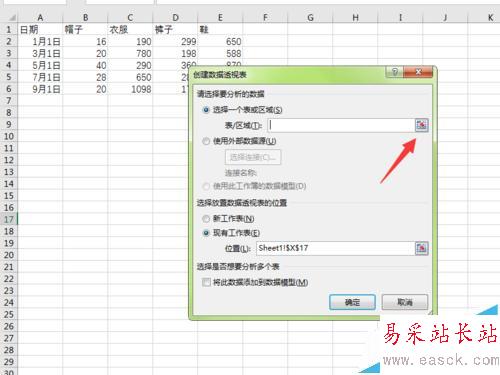500x375 pixels.
Task: Click the range selector icon beside Location field
Action: 422,248
